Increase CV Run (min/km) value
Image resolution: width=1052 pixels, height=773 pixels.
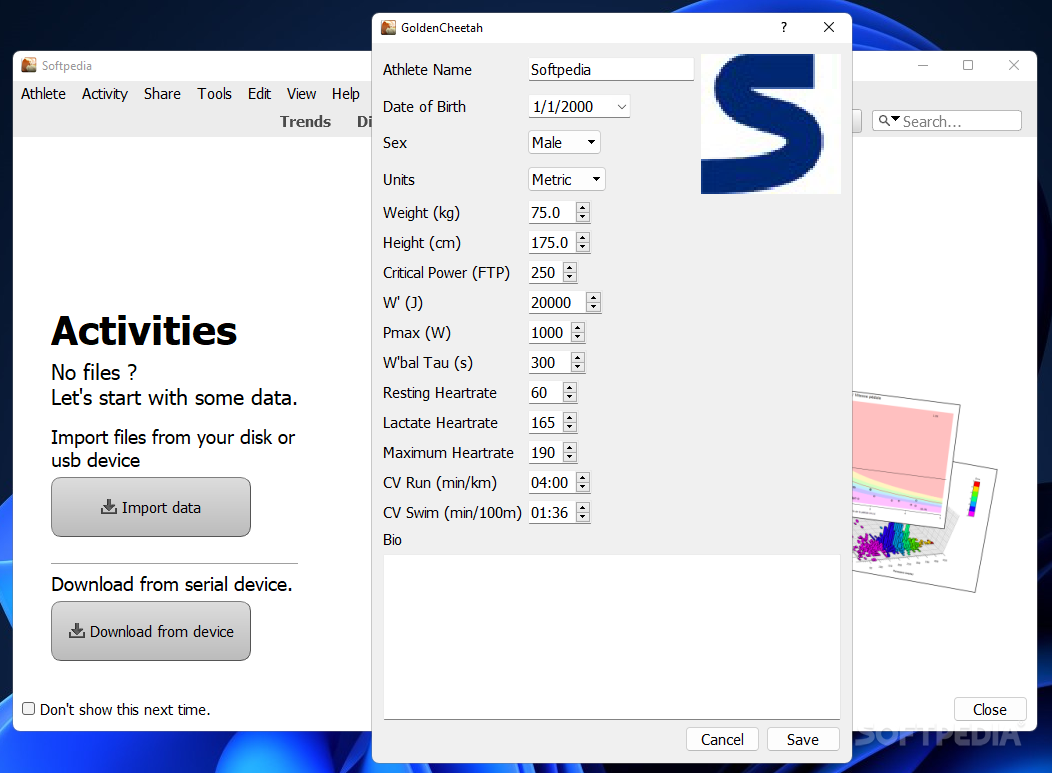tap(583, 477)
